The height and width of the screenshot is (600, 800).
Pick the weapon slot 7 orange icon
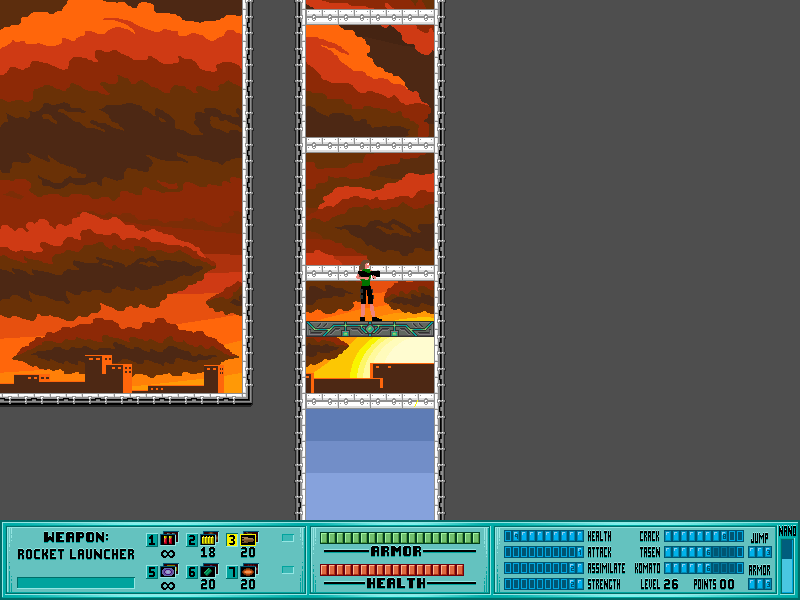pyautogui.click(x=247, y=571)
